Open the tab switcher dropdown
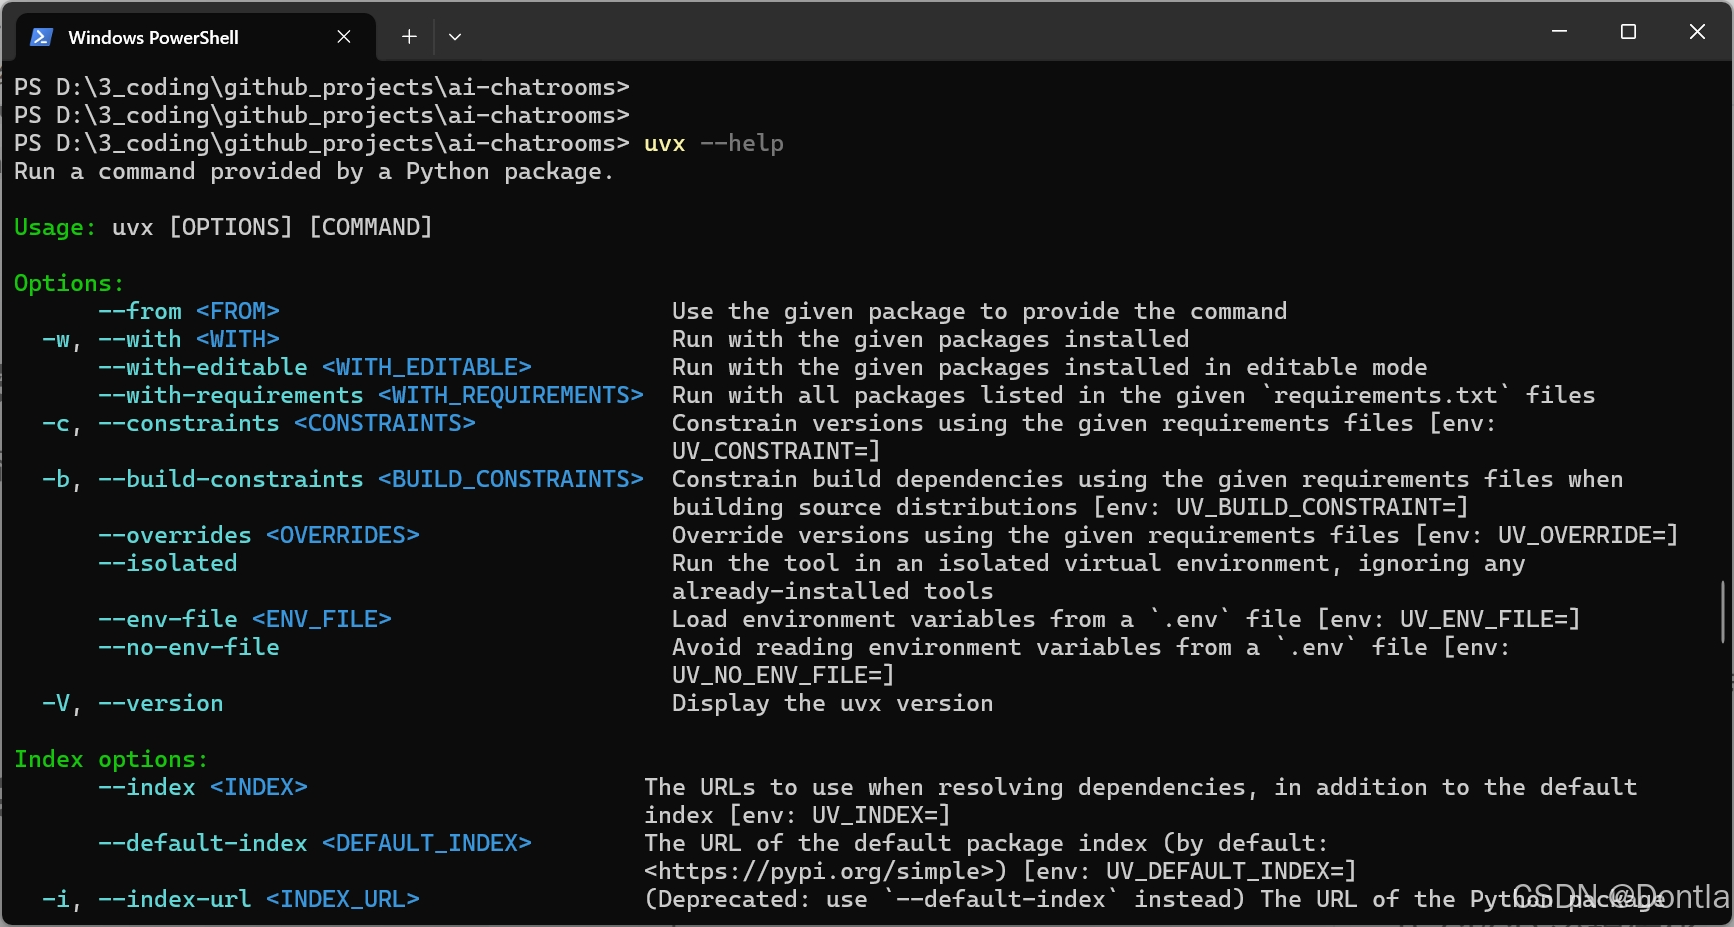 455,36
